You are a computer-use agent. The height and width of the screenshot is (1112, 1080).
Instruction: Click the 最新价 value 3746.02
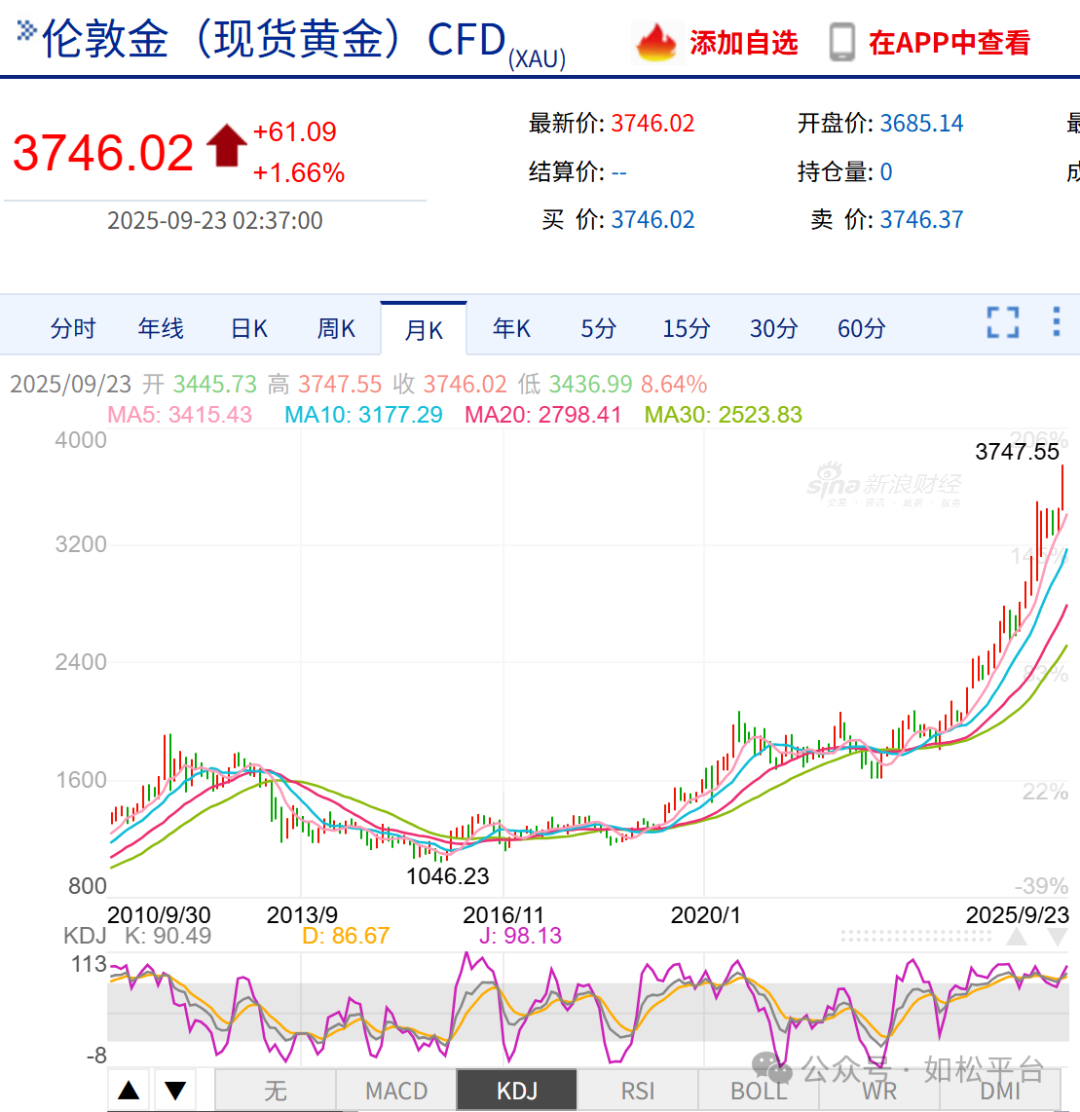652,123
